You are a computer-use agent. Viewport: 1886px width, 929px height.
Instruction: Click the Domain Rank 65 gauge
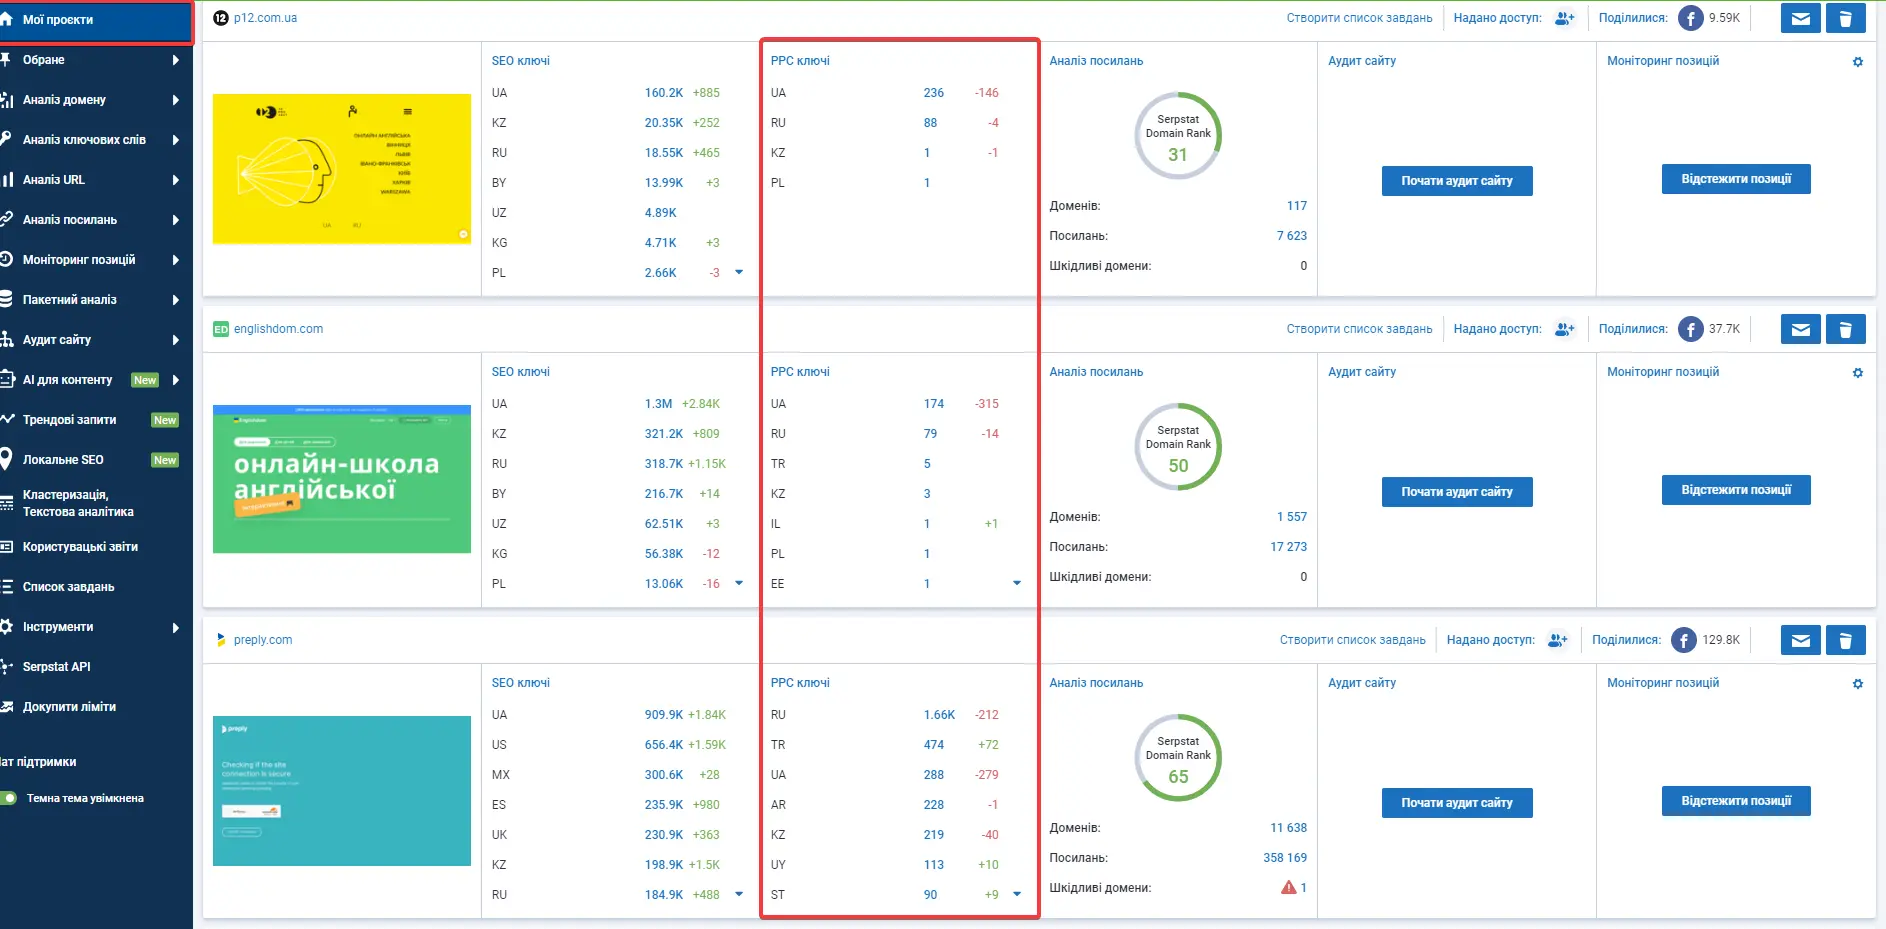pyautogui.click(x=1178, y=758)
